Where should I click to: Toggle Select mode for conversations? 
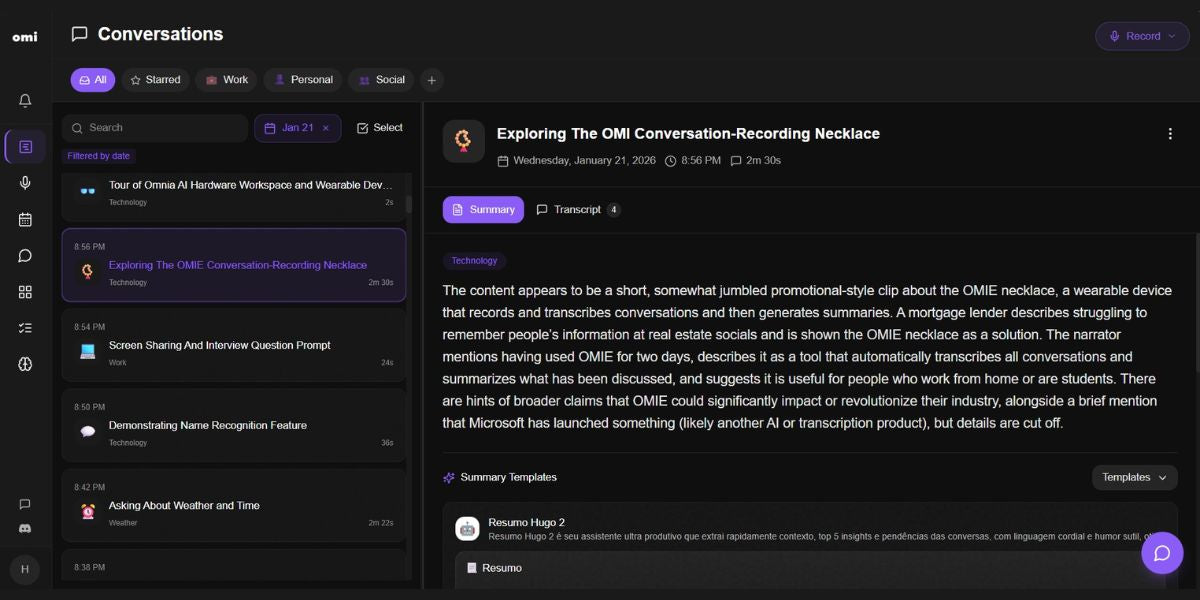click(380, 128)
